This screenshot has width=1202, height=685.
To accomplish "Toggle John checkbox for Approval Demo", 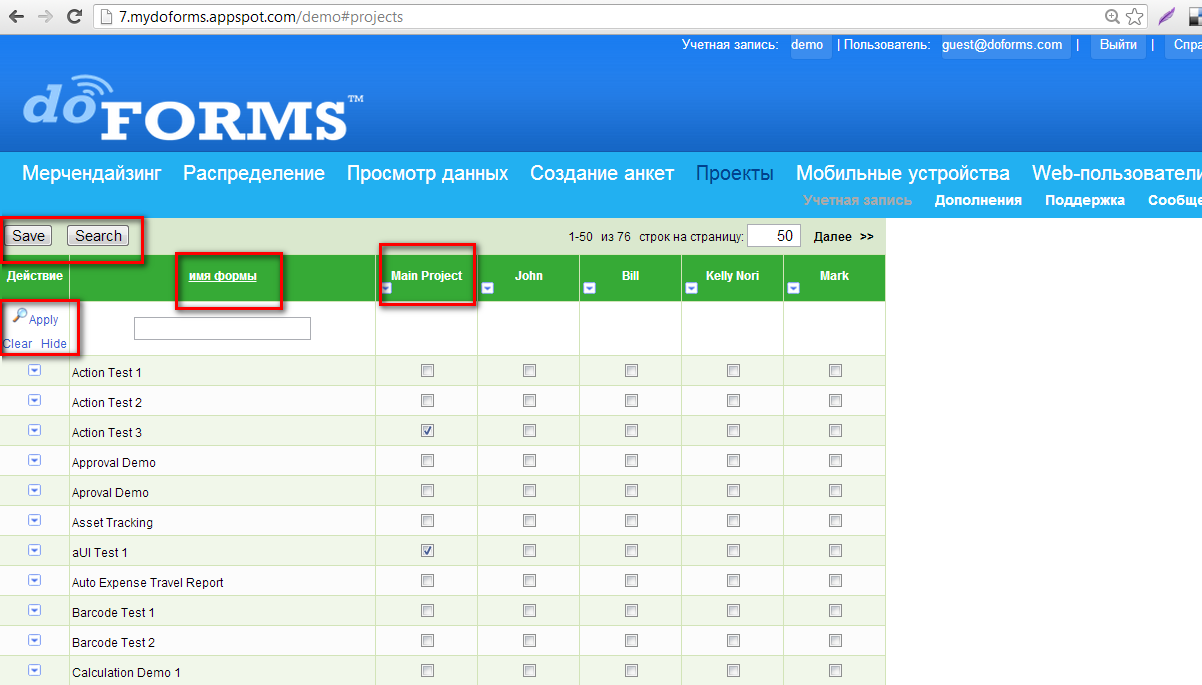I will click(x=529, y=461).
